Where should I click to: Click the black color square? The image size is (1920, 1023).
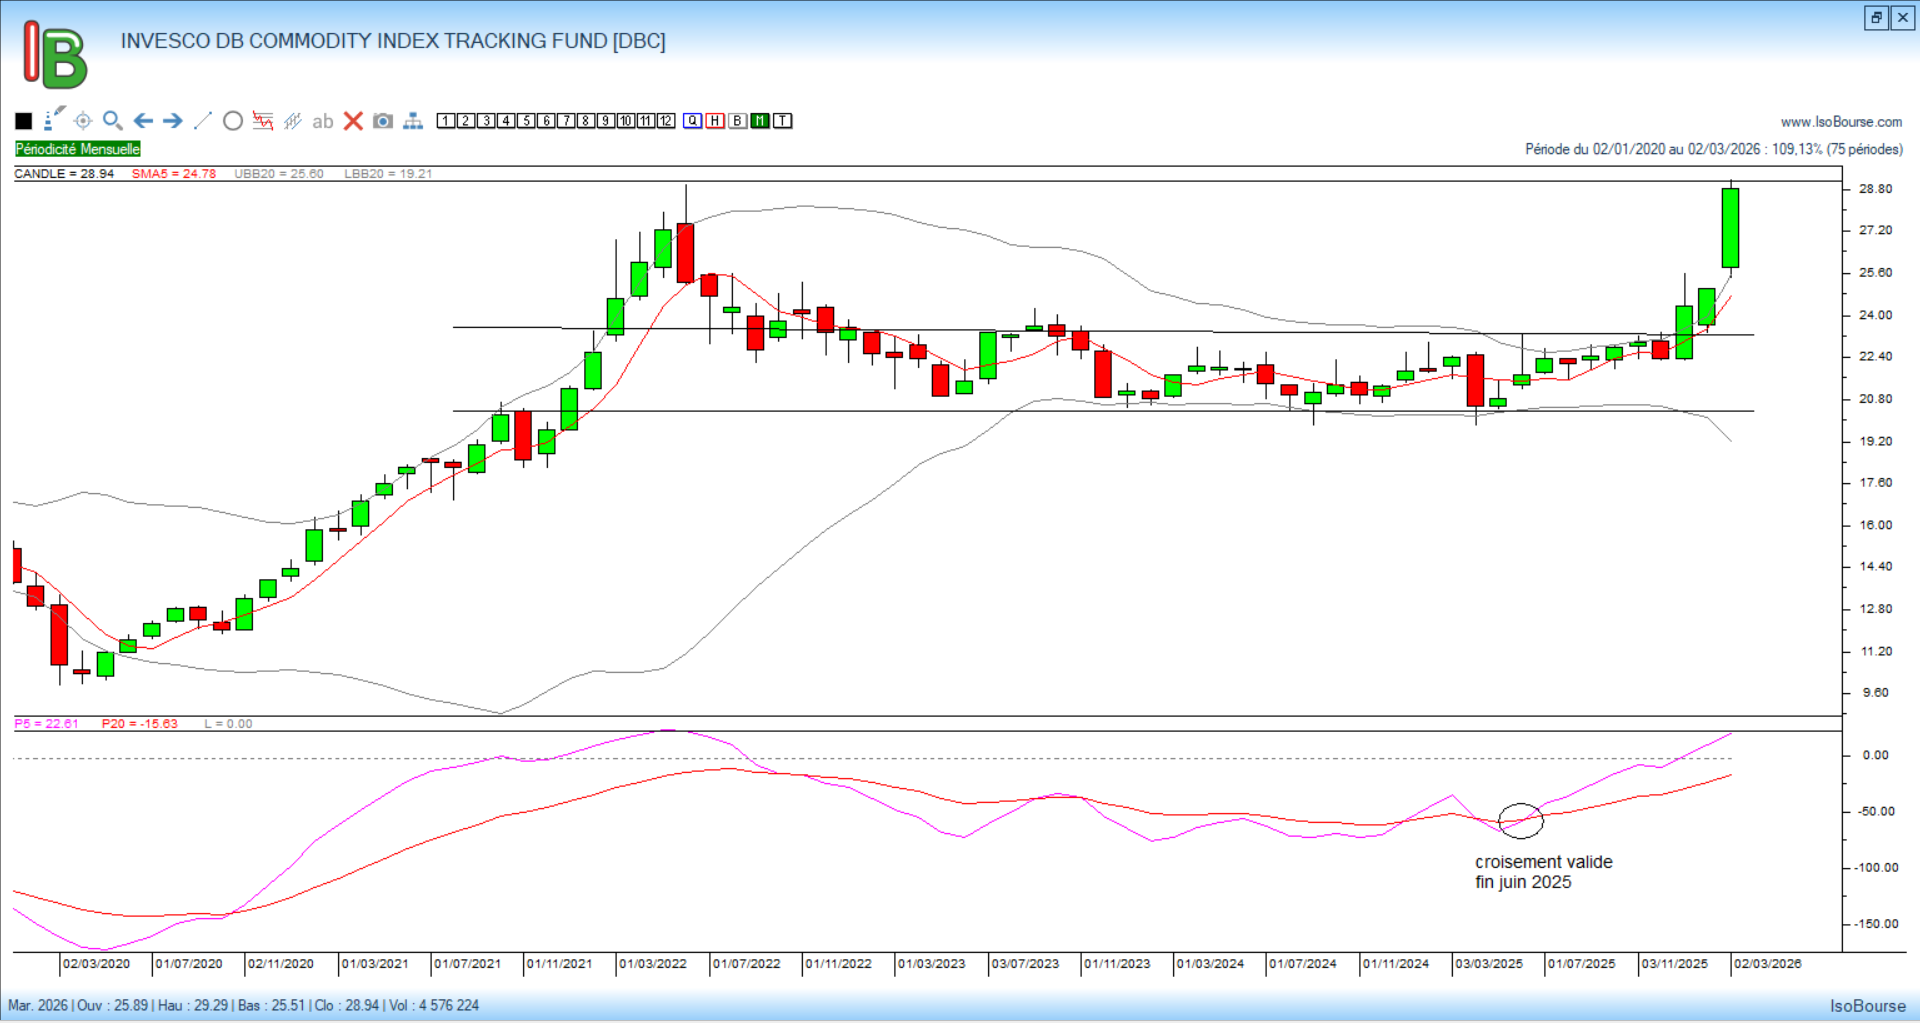coord(24,121)
